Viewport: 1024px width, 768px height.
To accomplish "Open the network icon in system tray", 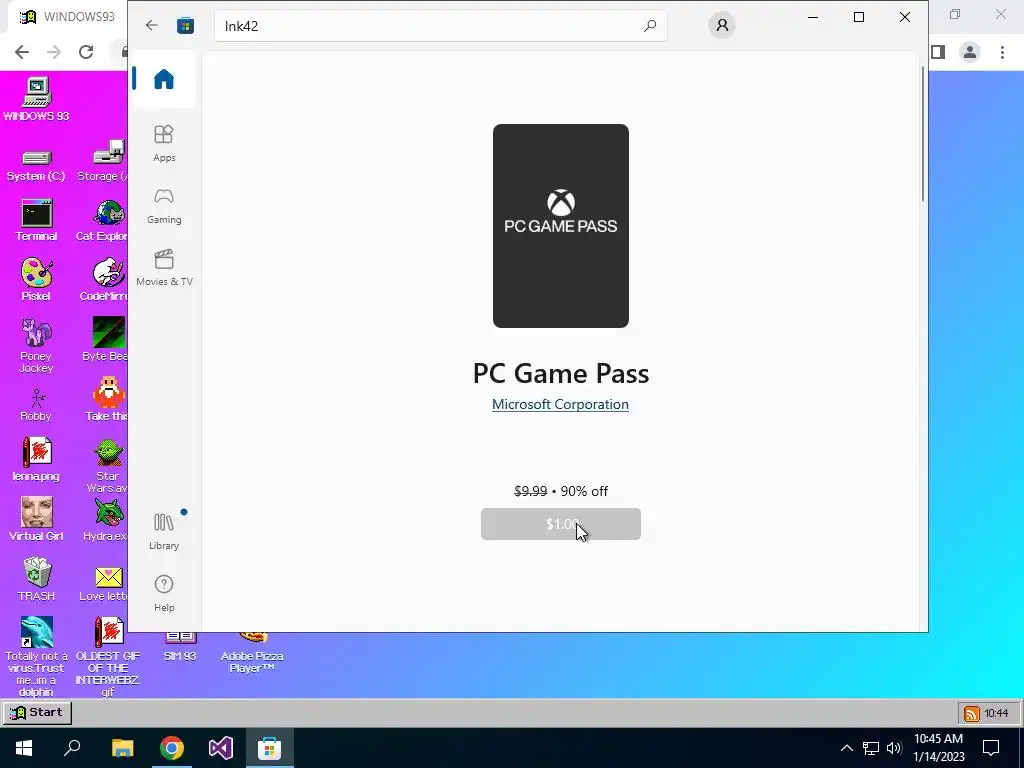I will pyautogui.click(x=871, y=748).
